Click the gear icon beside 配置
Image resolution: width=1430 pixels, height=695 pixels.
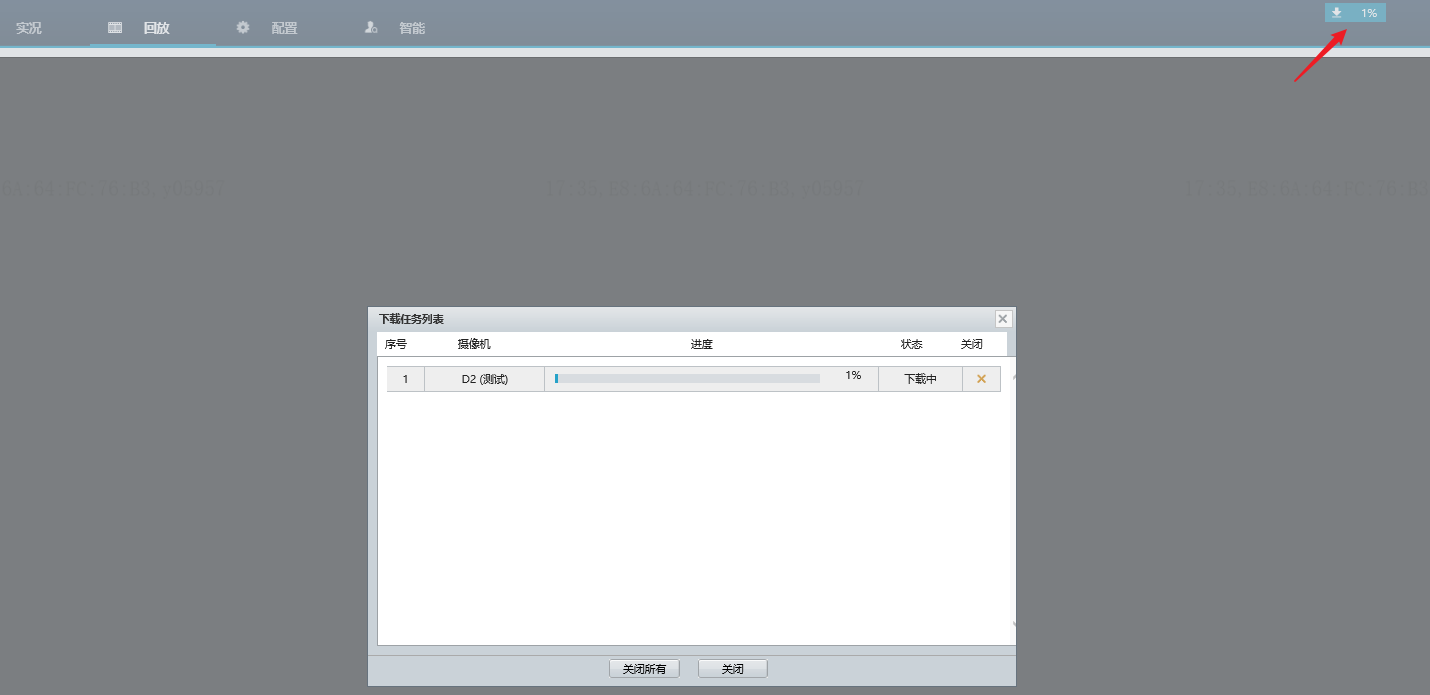click(x=243, y=28)
